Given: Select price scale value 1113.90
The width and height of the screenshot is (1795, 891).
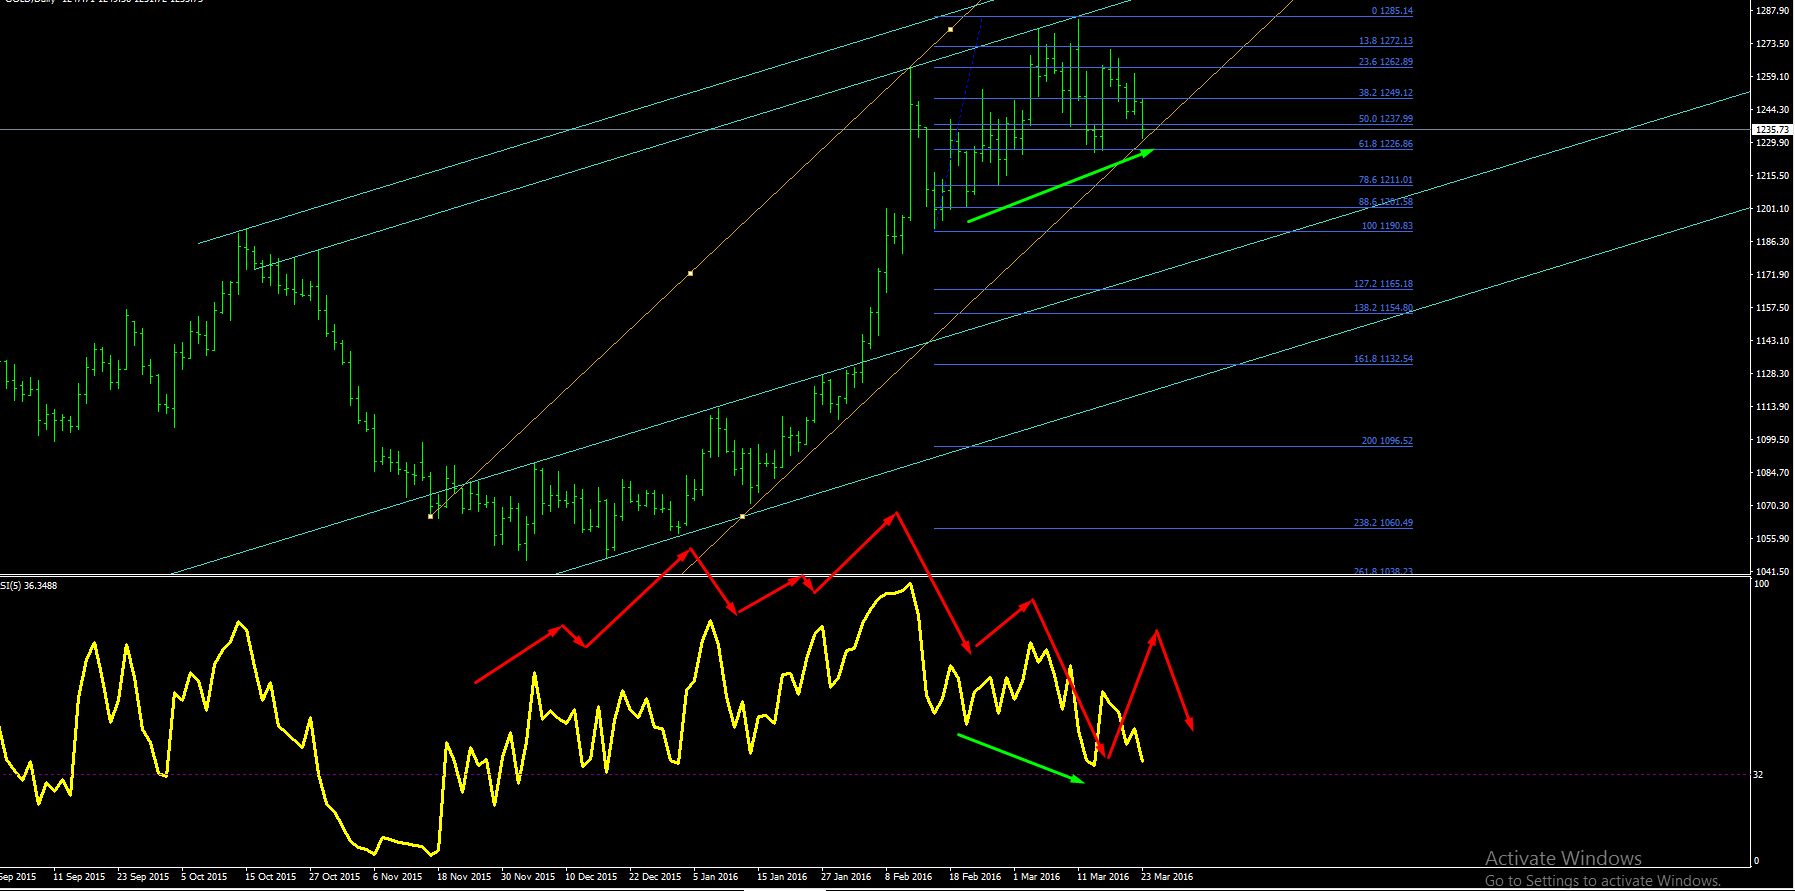Looking at the screenshot, I should [1773, 407].
